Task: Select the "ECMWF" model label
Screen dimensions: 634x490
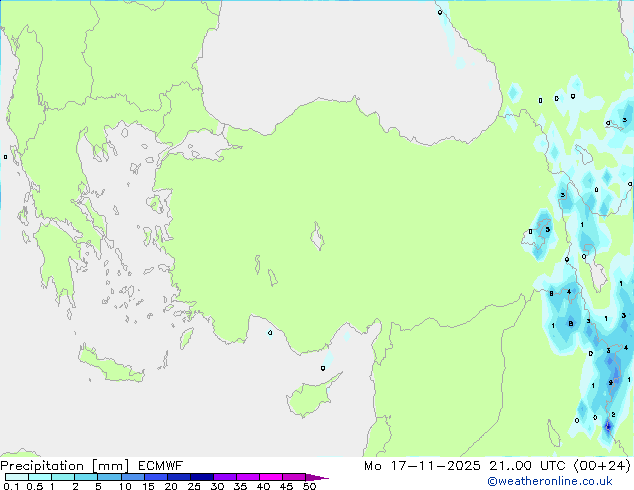Action: [x=161, y=466]
